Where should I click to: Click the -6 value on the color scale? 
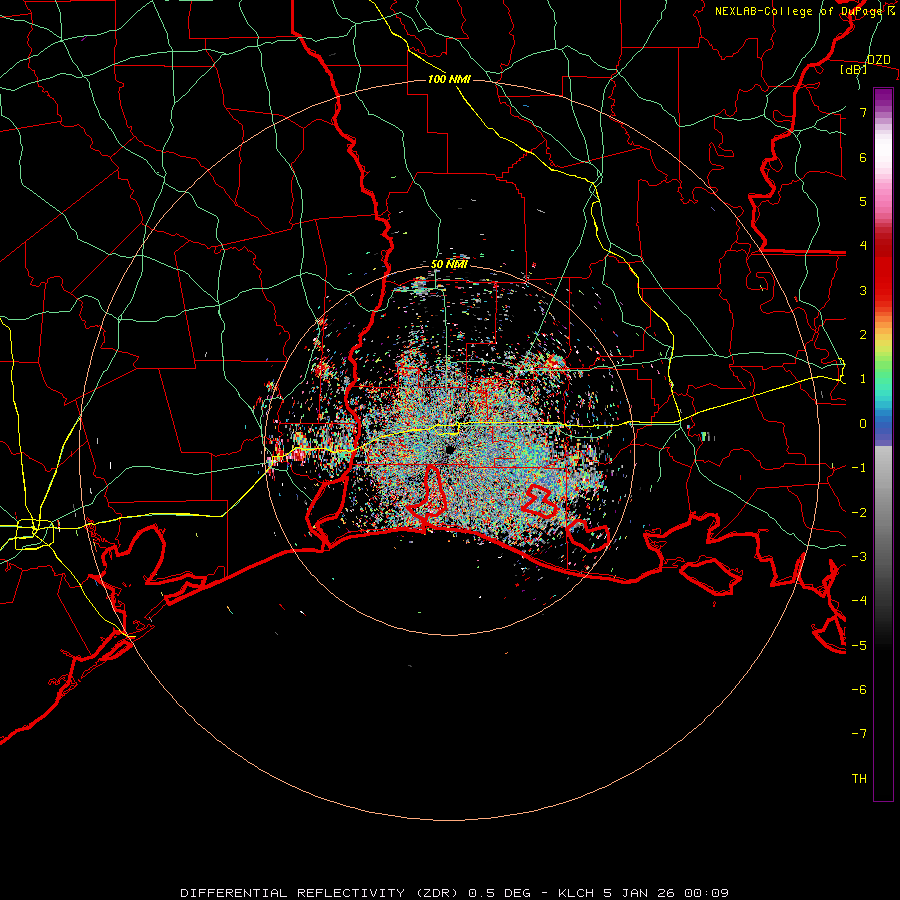[859, 690]
